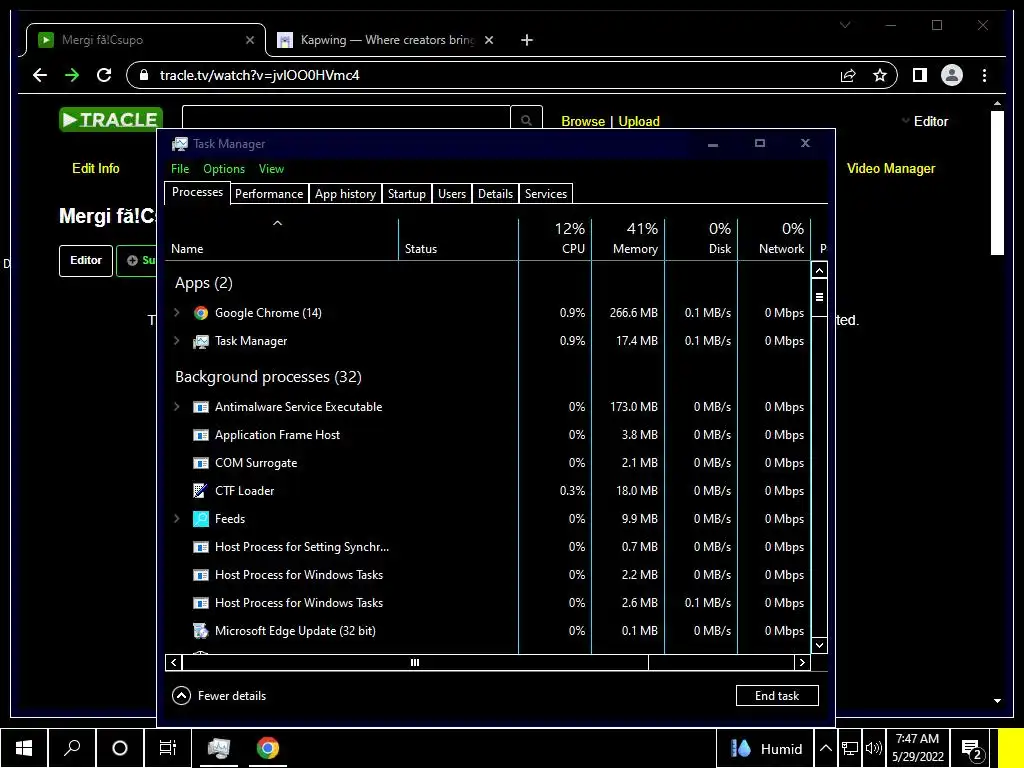
Task: Open the View menu in Task Manager
Action: coord(272,168)
